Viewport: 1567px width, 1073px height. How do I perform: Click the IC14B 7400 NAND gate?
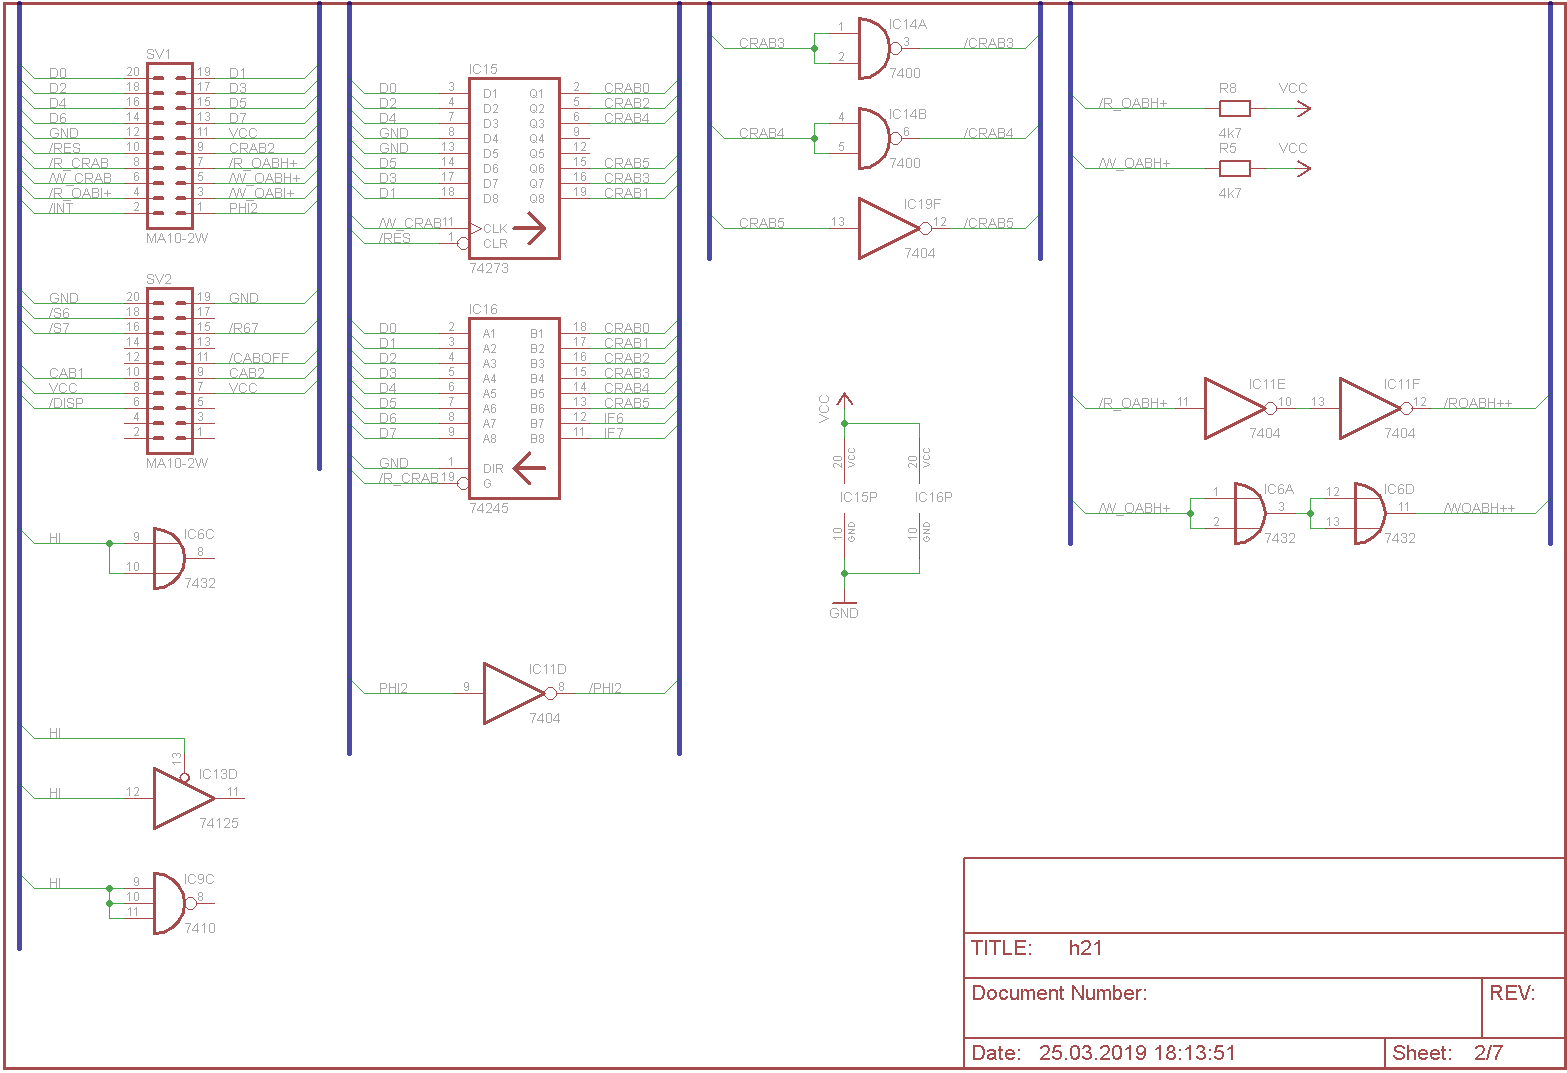tap(873, 139)
